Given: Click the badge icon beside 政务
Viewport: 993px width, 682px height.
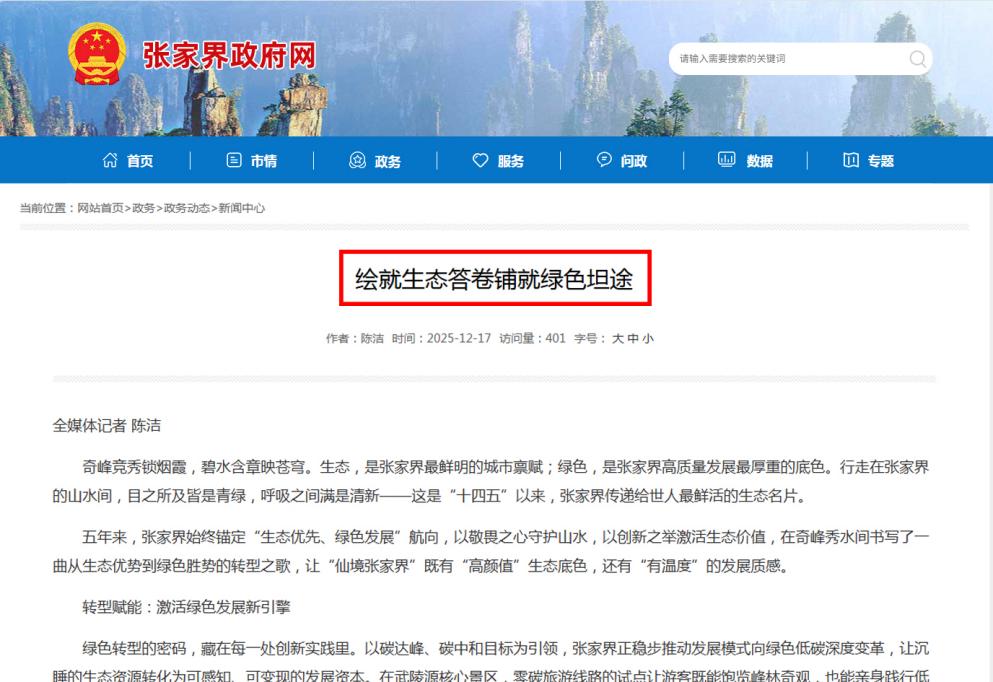Looking at the screenshot, I should tap(357, 161).
